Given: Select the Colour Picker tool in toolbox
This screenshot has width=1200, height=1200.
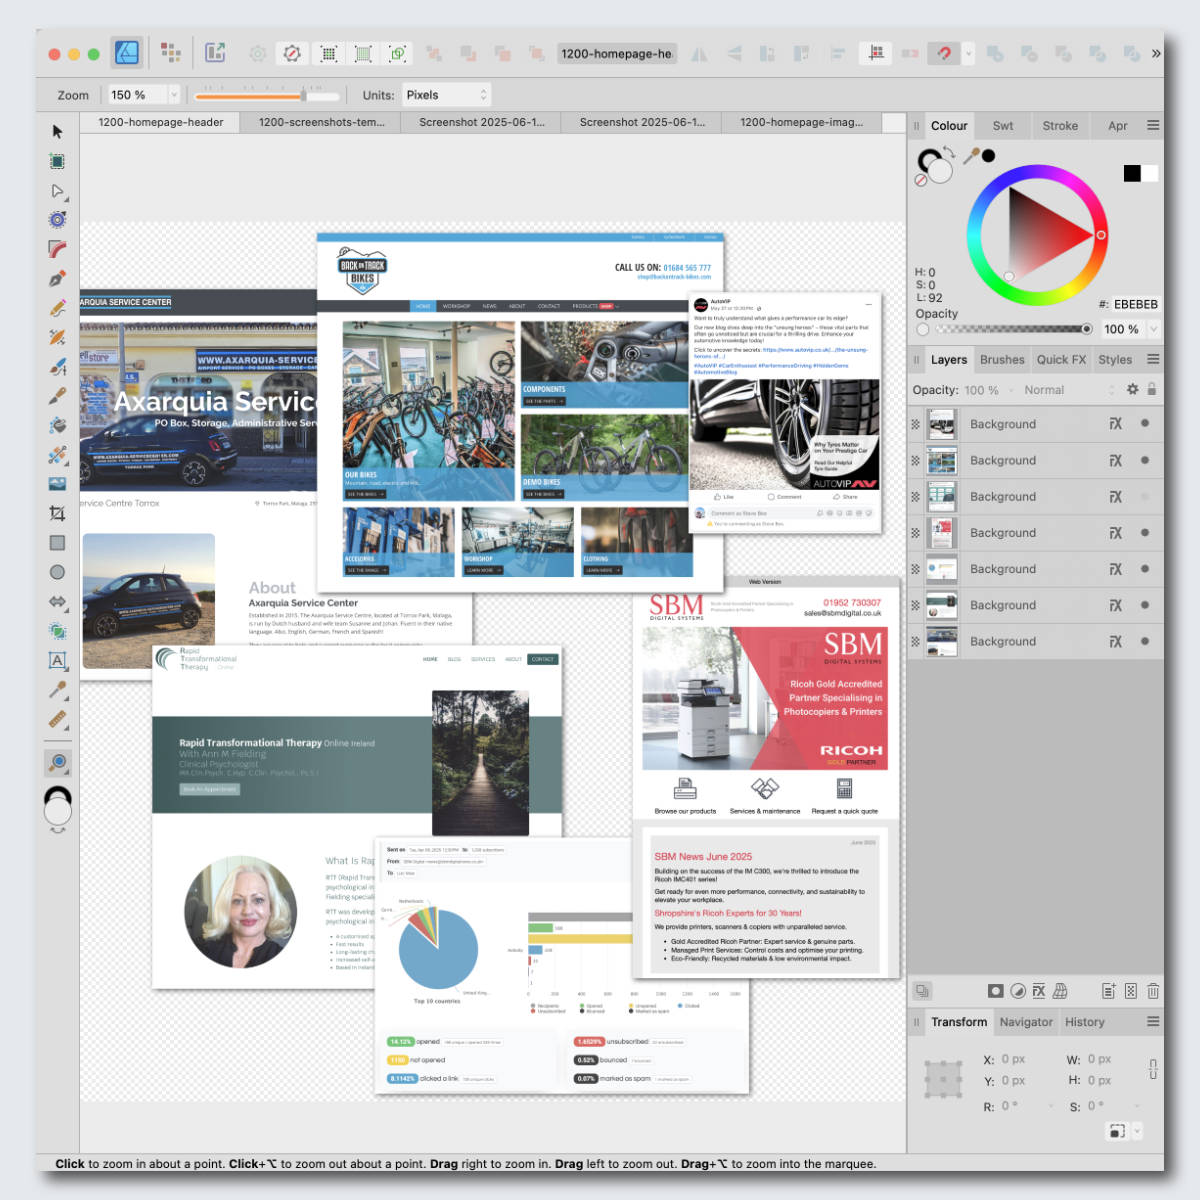Looking at the screenshot, I should (x=57, y=690).
